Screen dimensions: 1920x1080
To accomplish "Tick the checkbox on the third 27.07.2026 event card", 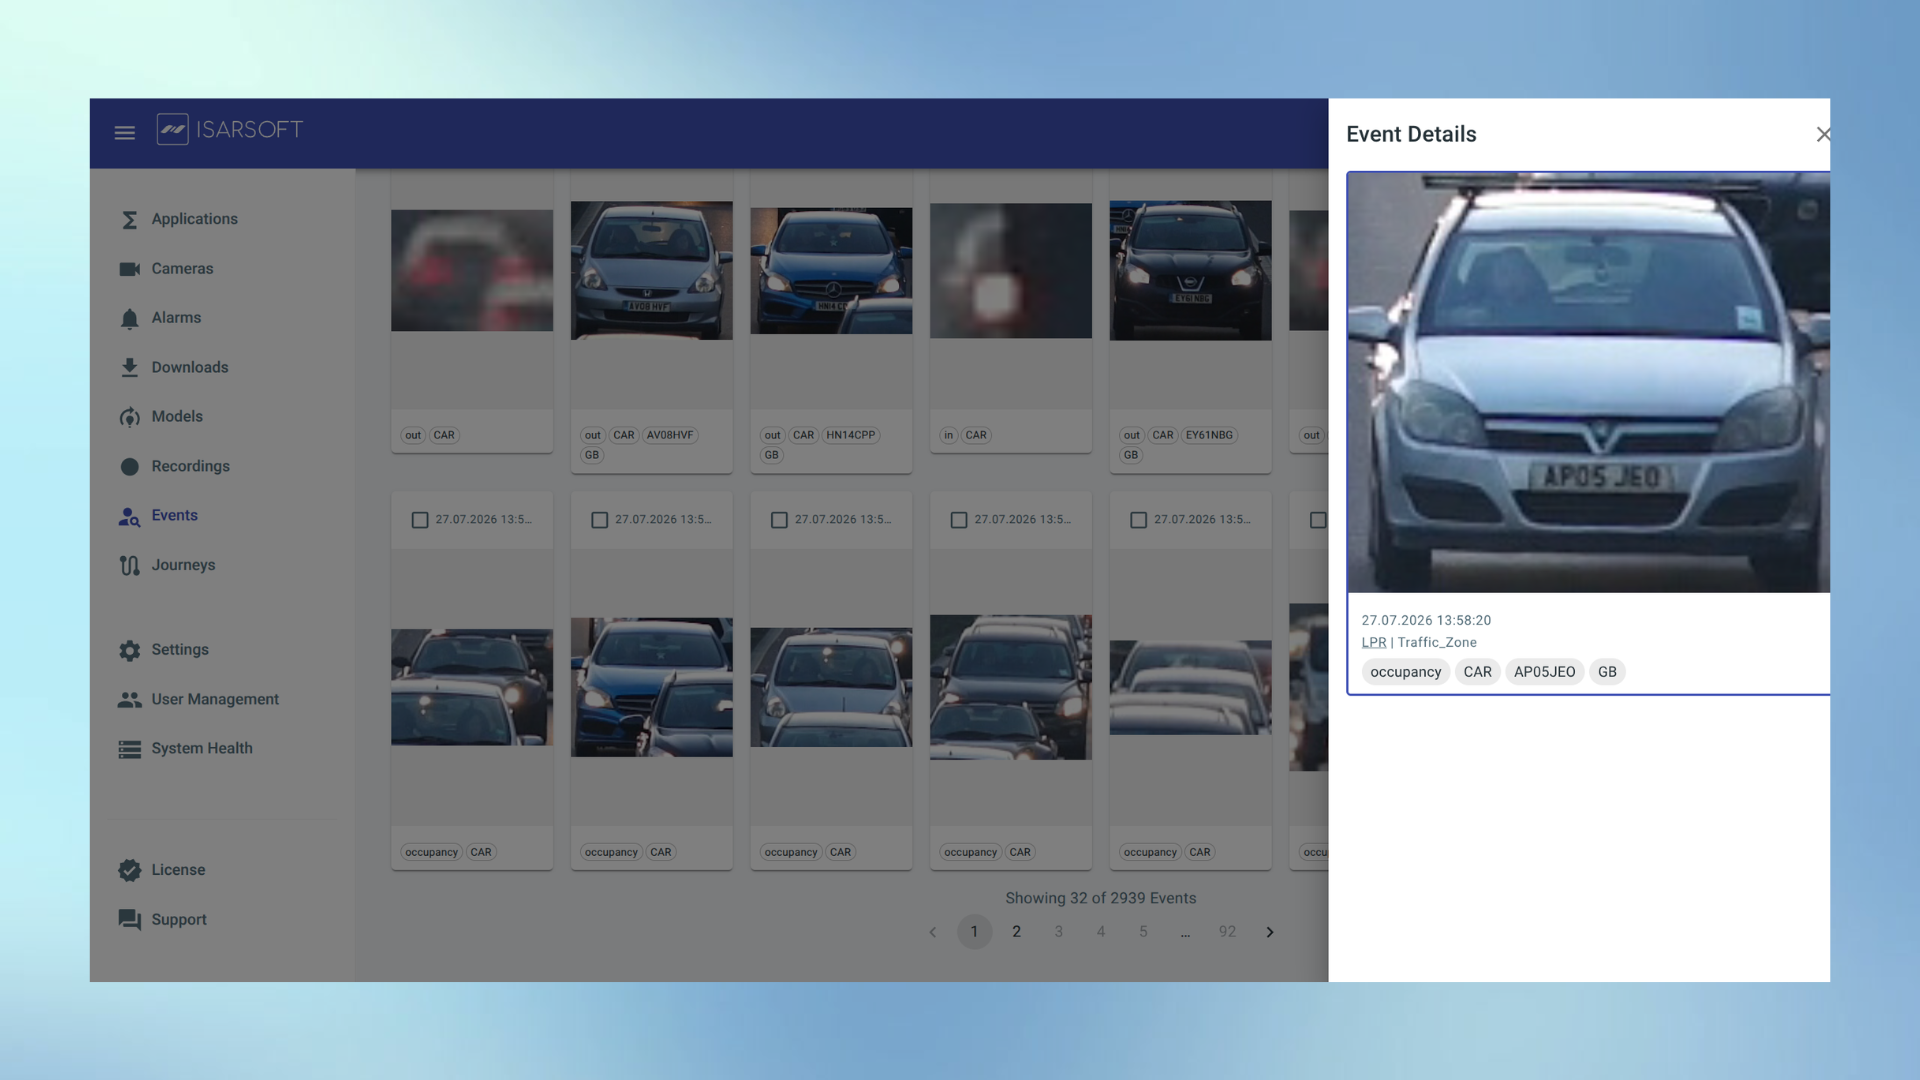I will [779, 520].
